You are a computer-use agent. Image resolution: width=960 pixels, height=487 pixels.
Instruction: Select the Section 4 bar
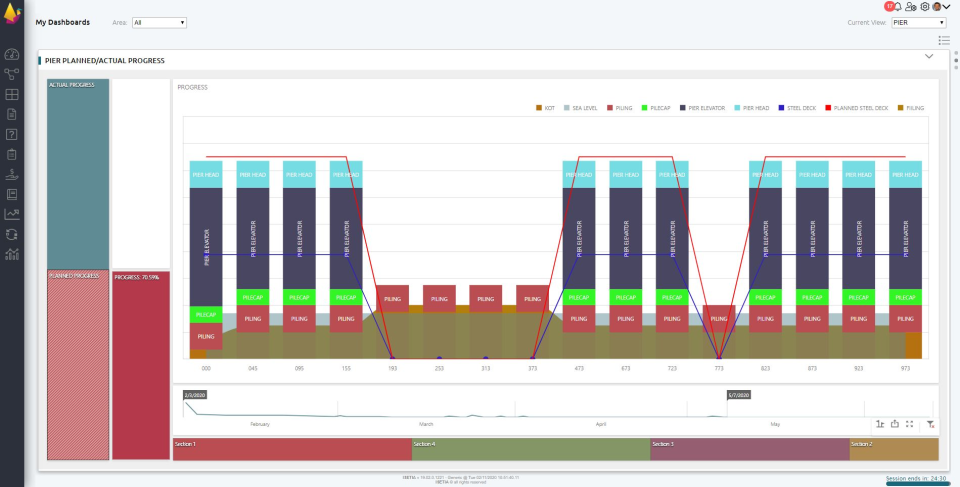click(531, 450)
